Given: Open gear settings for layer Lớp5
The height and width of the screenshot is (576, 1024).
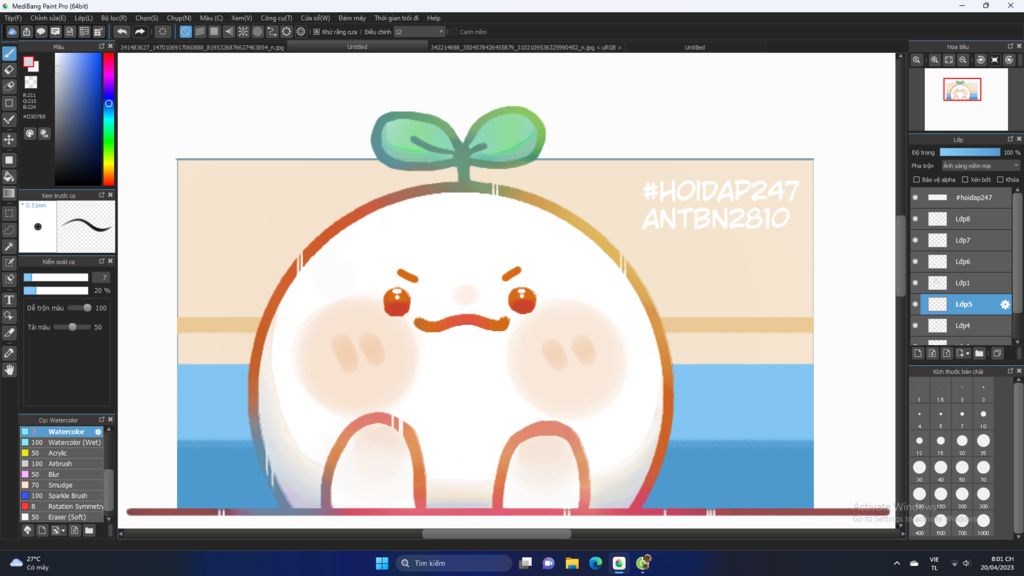Looking at the screenshot, I should (x=1005, y=304).
